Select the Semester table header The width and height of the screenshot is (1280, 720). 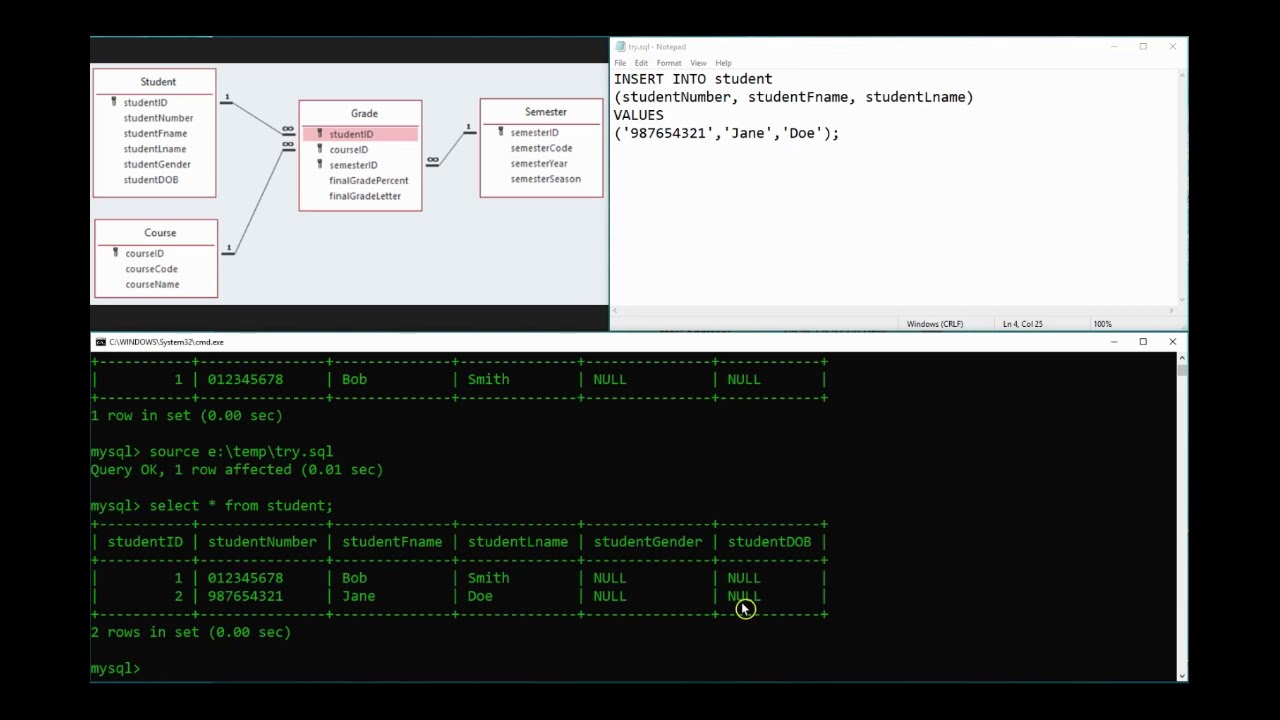[546, 112]
